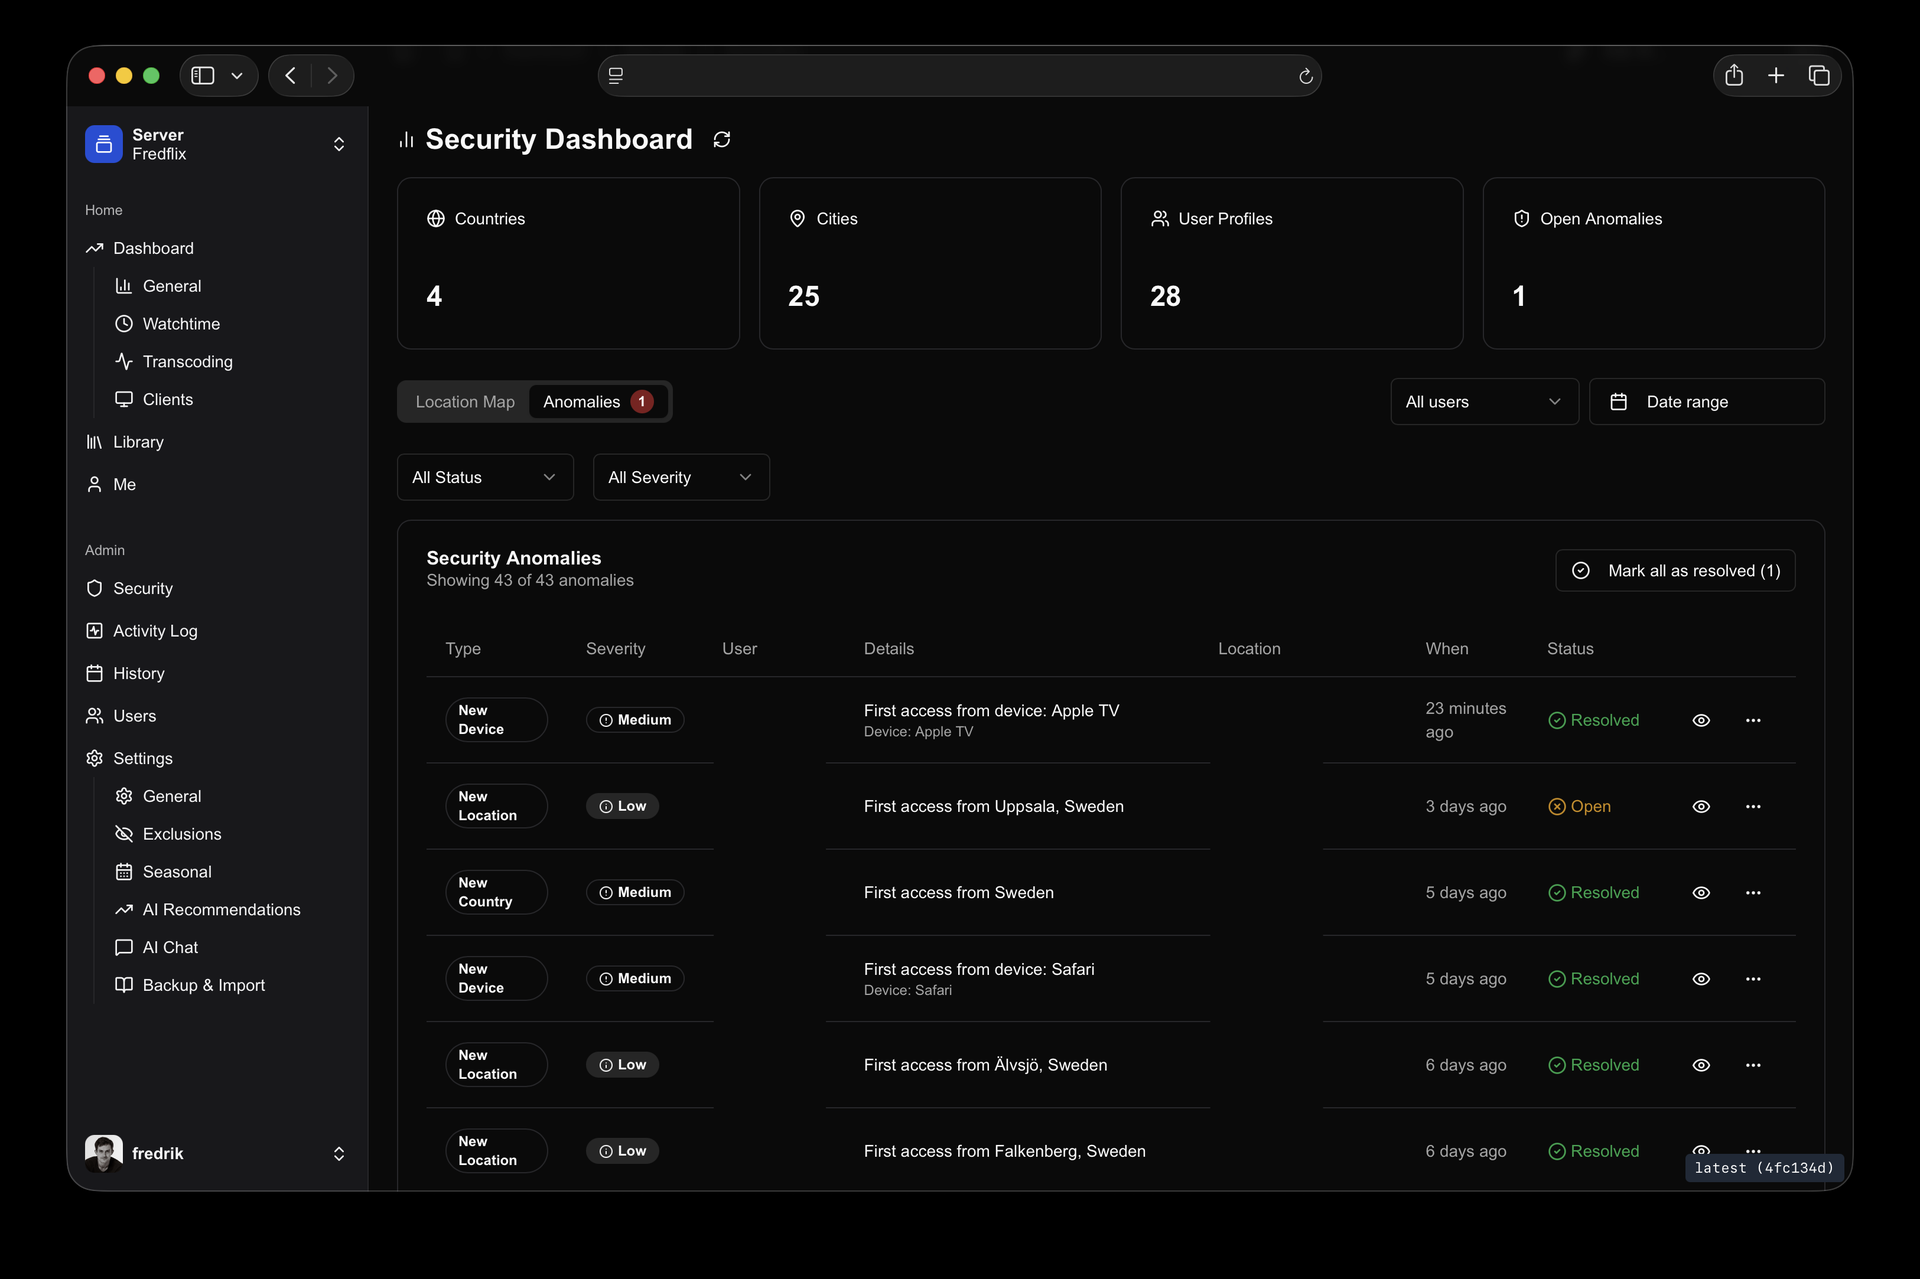The width and height of the screenshot is (1920, 1279).
Task: Open Activity Log icon in sidebar
Action: pos(95,631)
